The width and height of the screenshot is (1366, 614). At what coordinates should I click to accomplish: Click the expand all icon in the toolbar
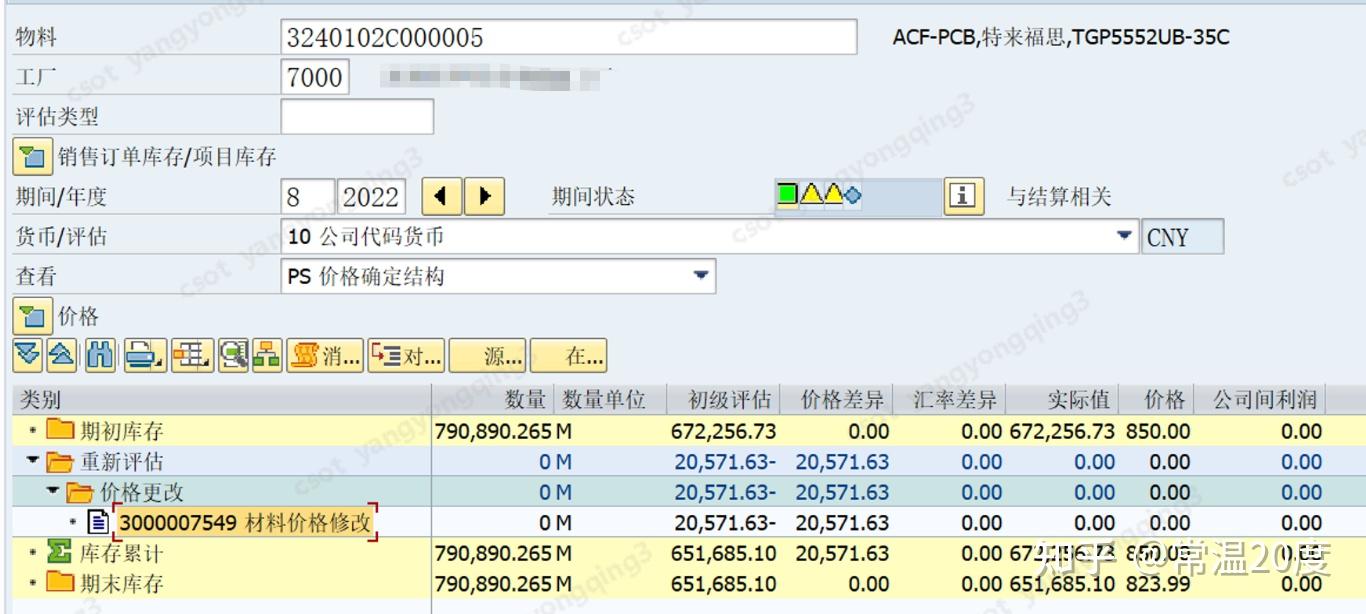pyautogui.click(x=27, y=355)
